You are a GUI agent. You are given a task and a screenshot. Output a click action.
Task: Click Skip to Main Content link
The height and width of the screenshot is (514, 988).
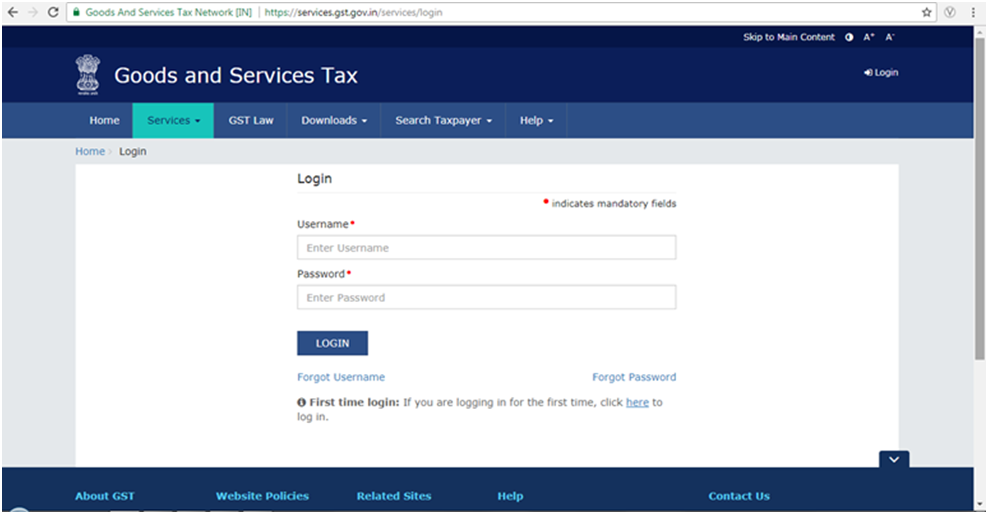point(789,37)
